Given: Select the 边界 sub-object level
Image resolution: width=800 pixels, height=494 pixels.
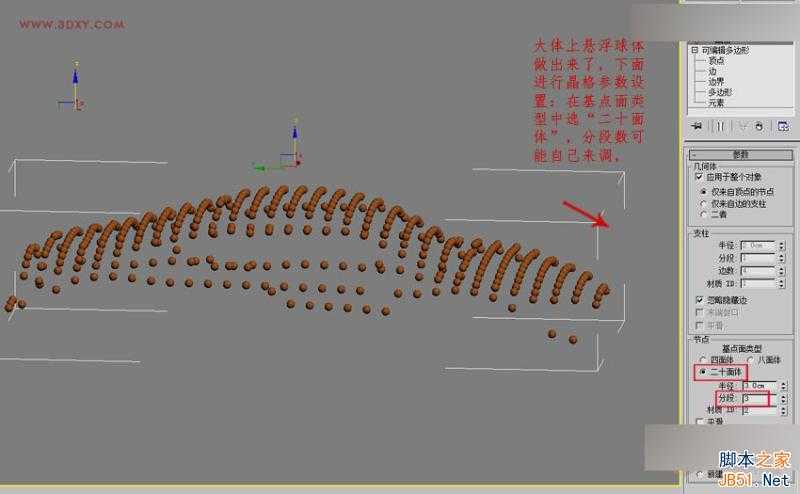Looking at the screenshot, I should point(716,82).
